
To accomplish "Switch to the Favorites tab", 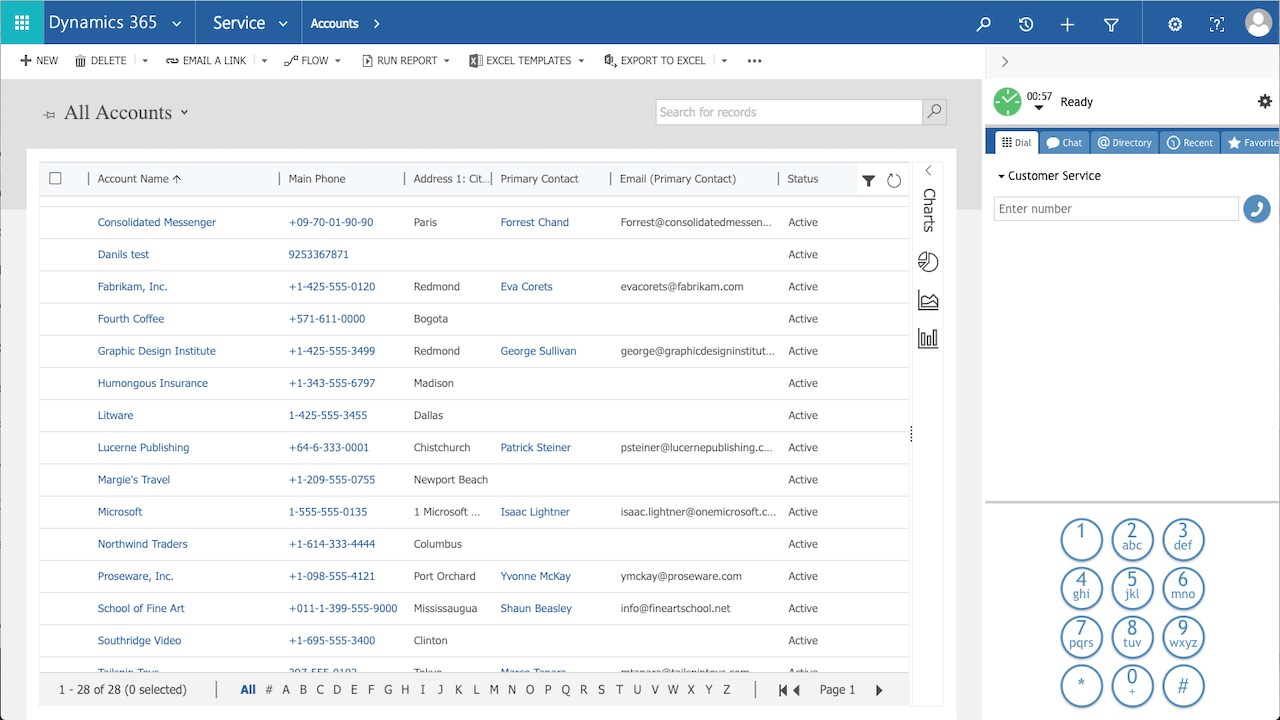I will click(x=1251, y=143).
